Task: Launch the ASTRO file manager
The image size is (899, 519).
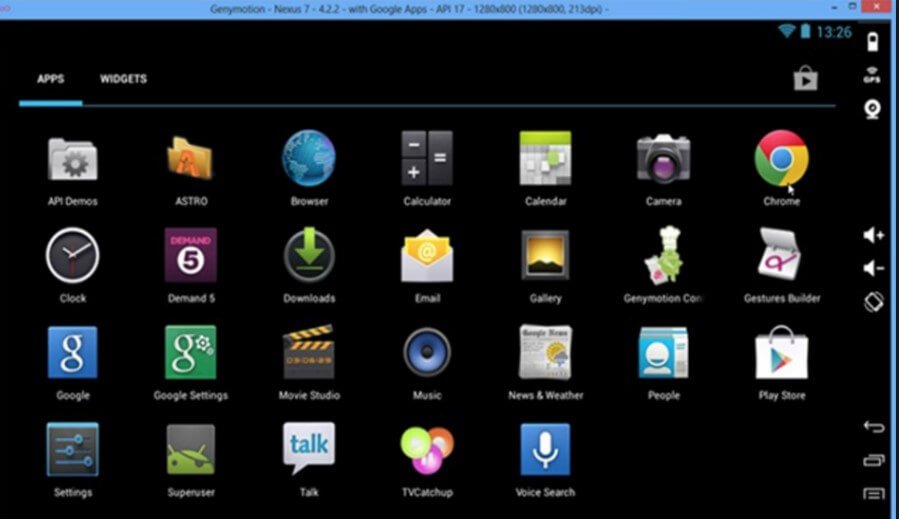Action: (x=190, y=159)
